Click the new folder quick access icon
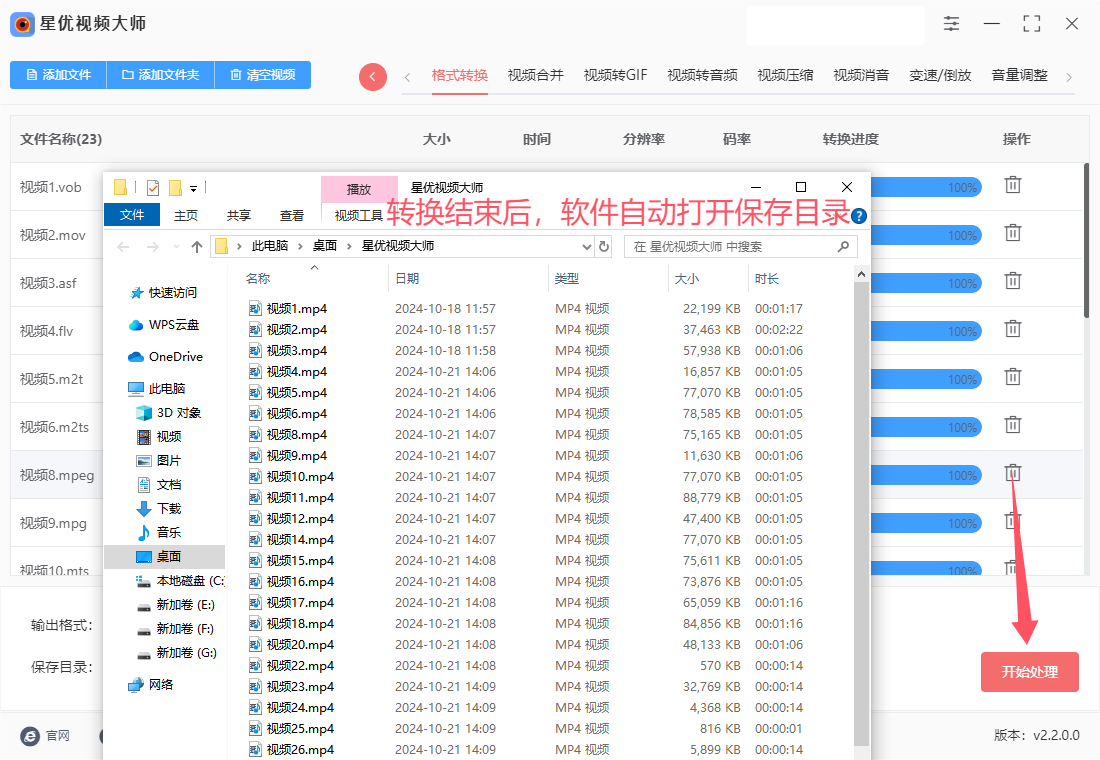1100x760 pixels. pyautogui.click(x=175, y=187)
